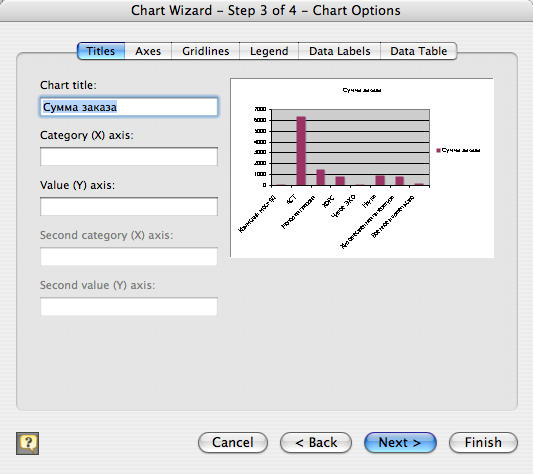Screen dimensions: 533x474
Task: Click the Value (Y) axis input
Action: tap(129, 207)
